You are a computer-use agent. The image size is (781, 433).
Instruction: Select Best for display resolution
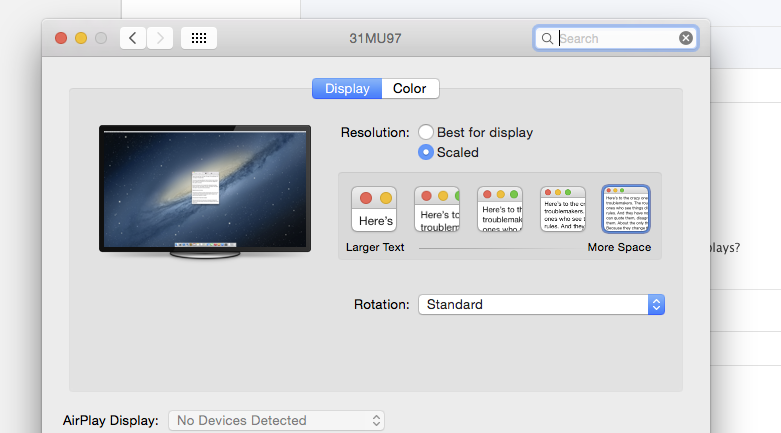point(426,132)
